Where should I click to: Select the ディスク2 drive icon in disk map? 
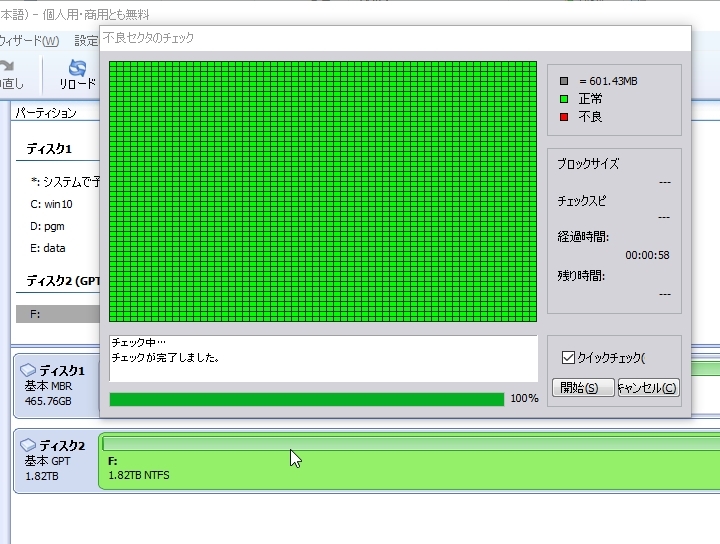pos(28,445)
